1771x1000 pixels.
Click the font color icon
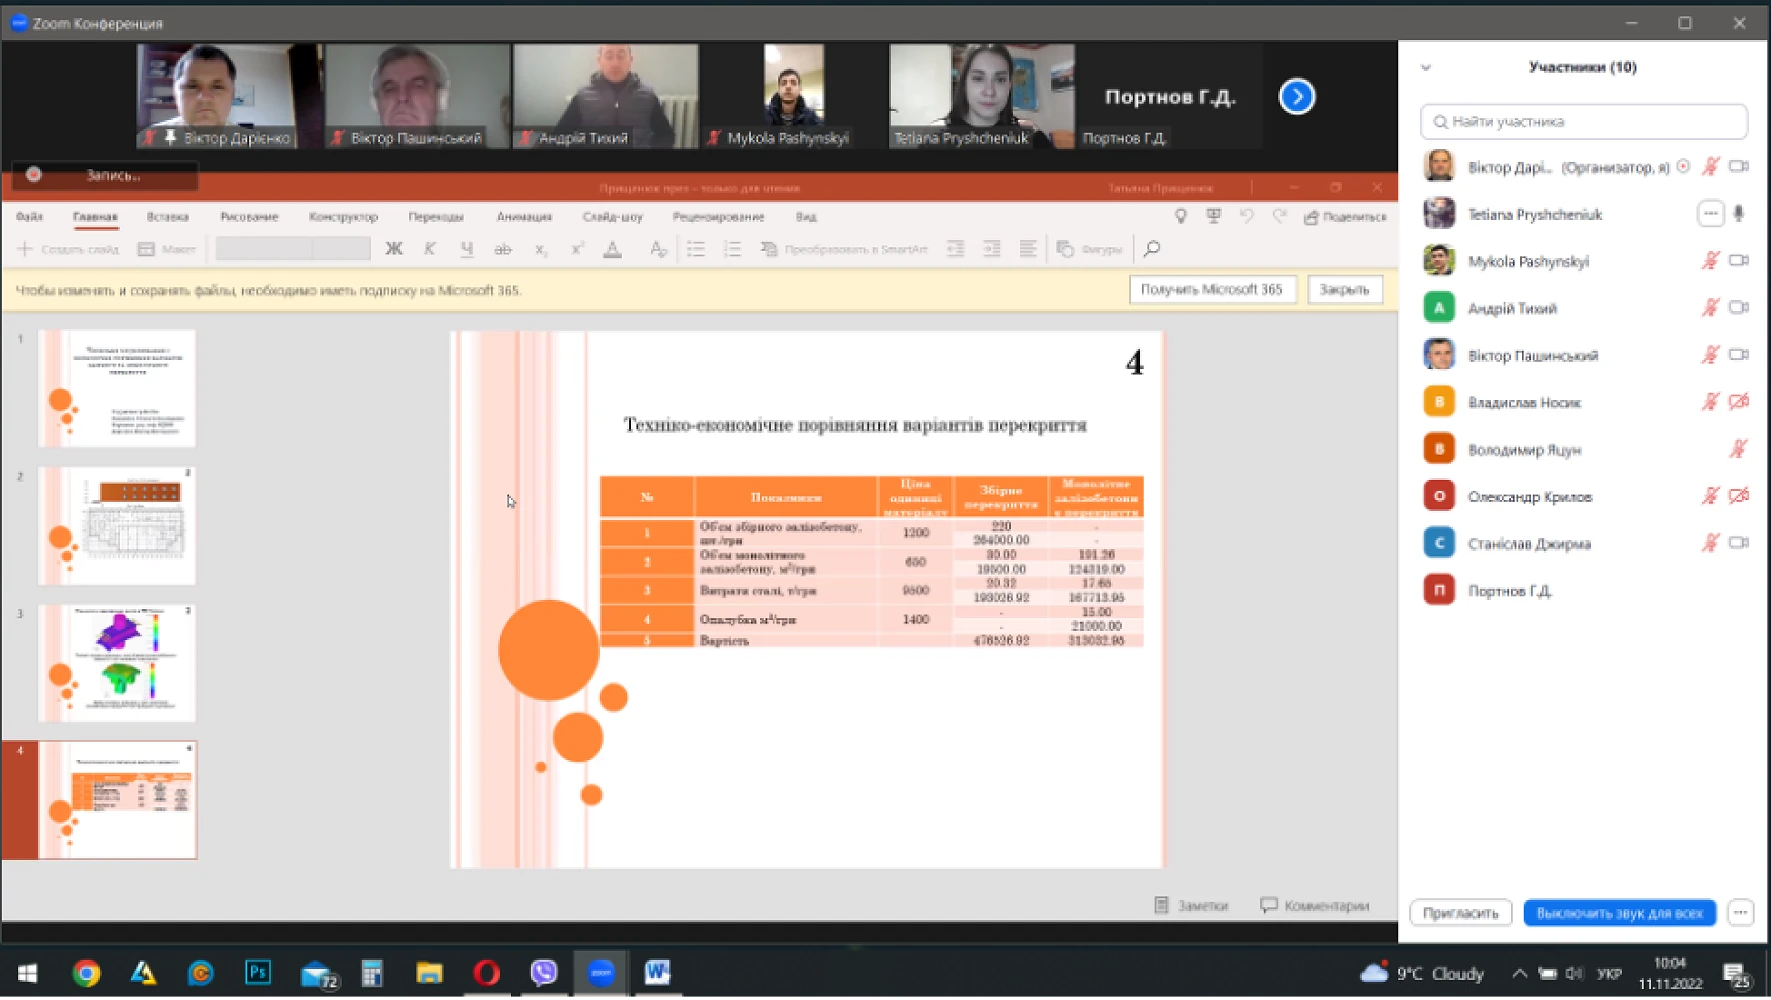tap(613, 249)
